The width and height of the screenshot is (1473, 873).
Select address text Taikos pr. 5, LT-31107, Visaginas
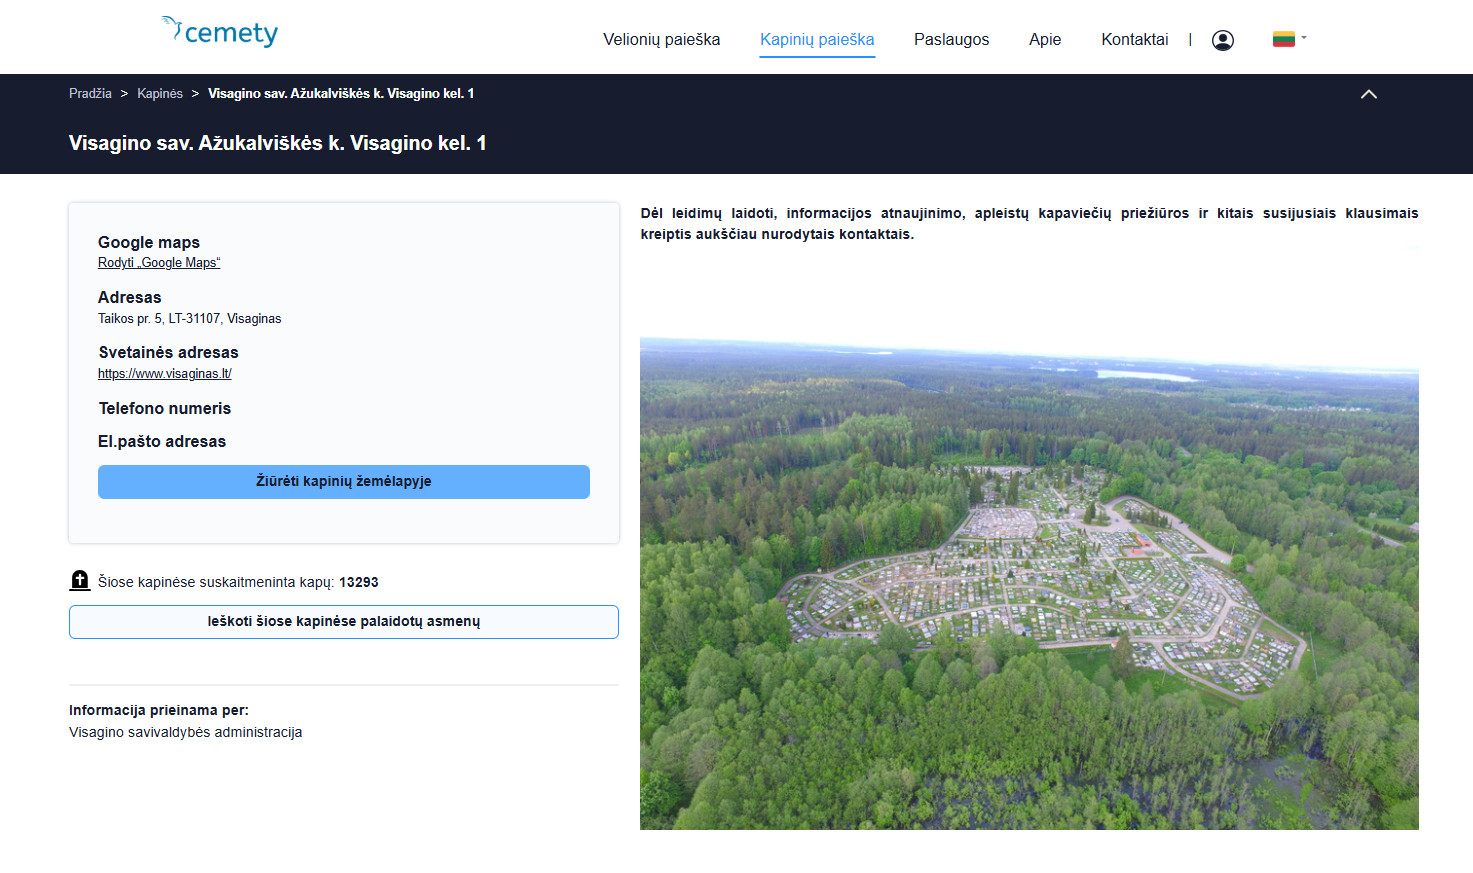(190, 319)
